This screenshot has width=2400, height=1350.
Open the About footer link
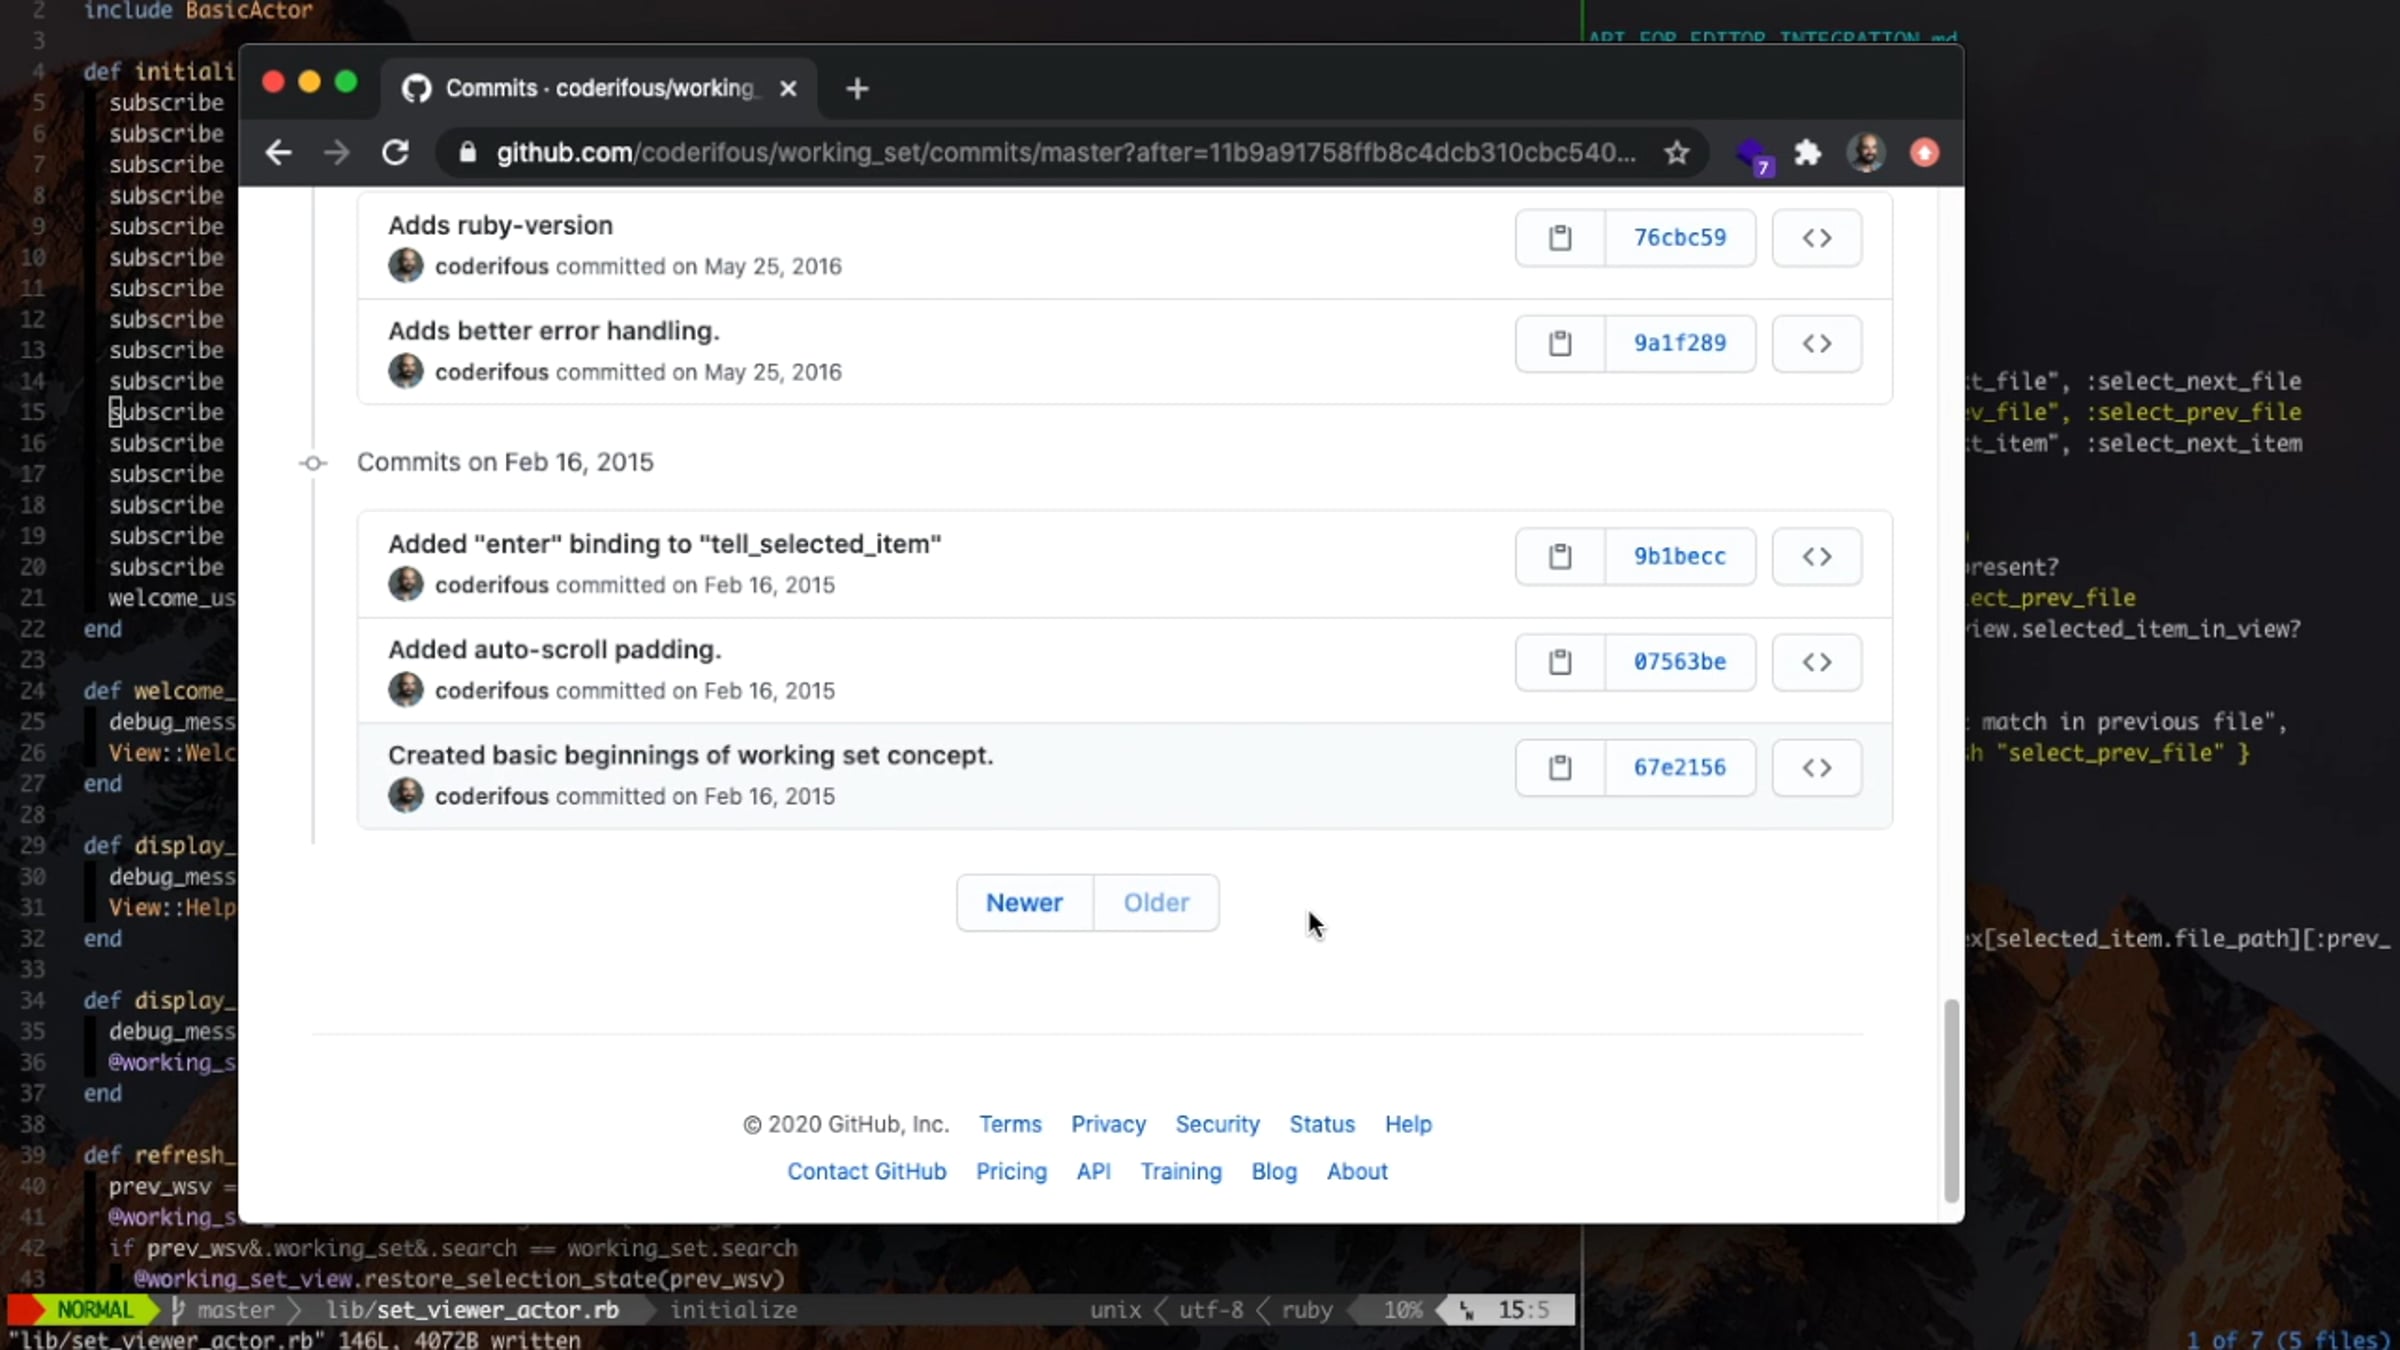1357,1171
